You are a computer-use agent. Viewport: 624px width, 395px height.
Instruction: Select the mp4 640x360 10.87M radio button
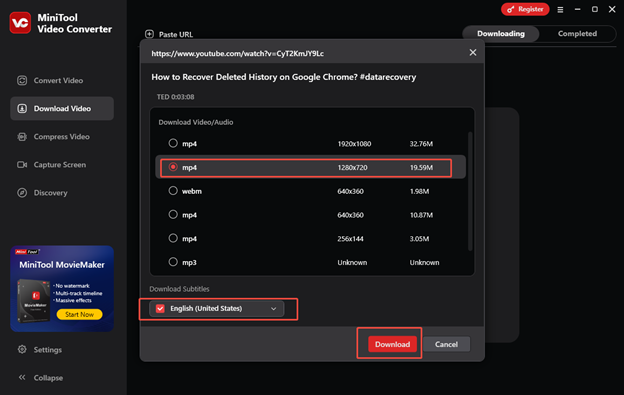pyautogui.click(x=173, y=214)
